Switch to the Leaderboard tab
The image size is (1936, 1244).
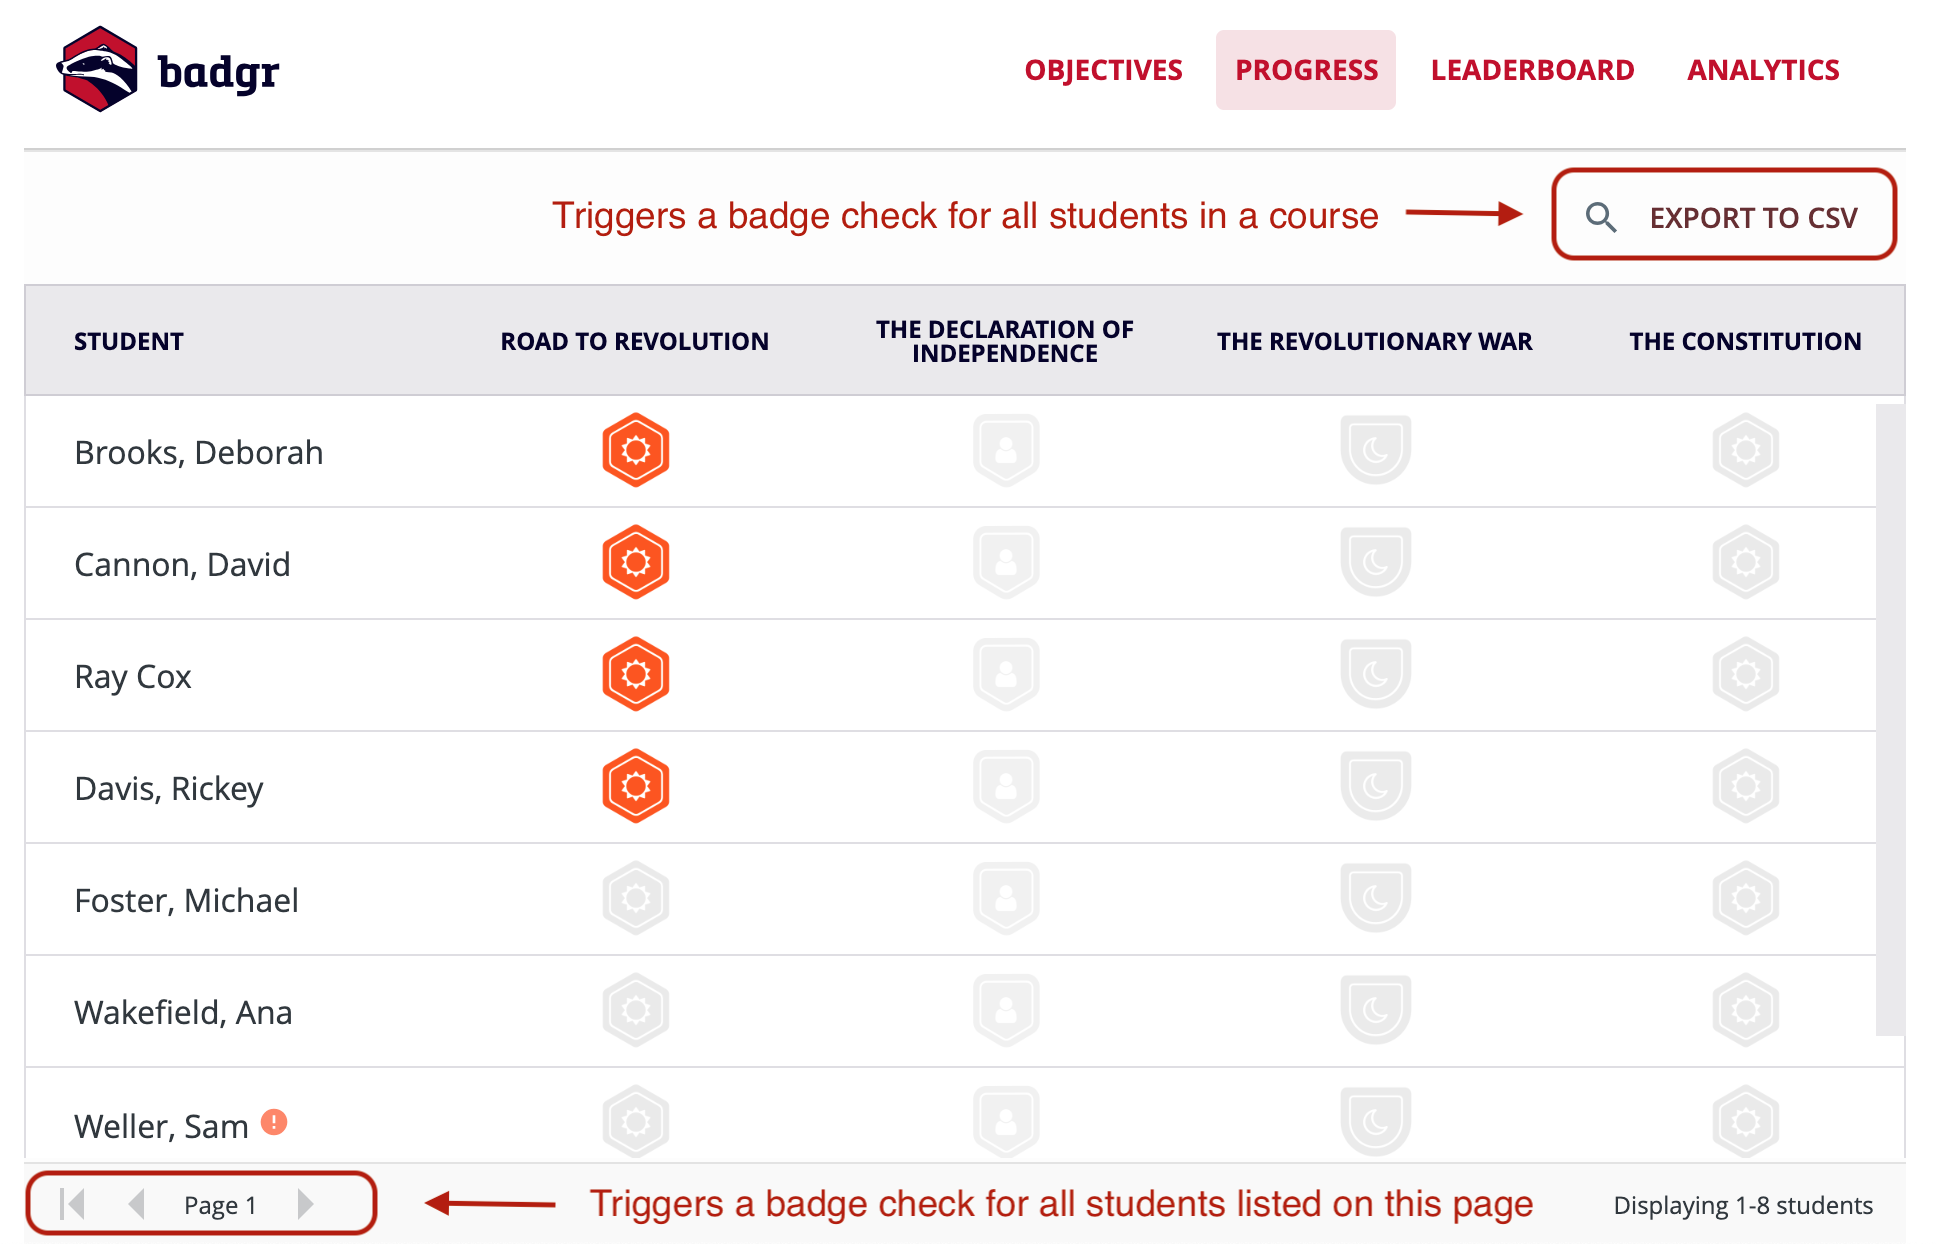tap(1532, 70)
